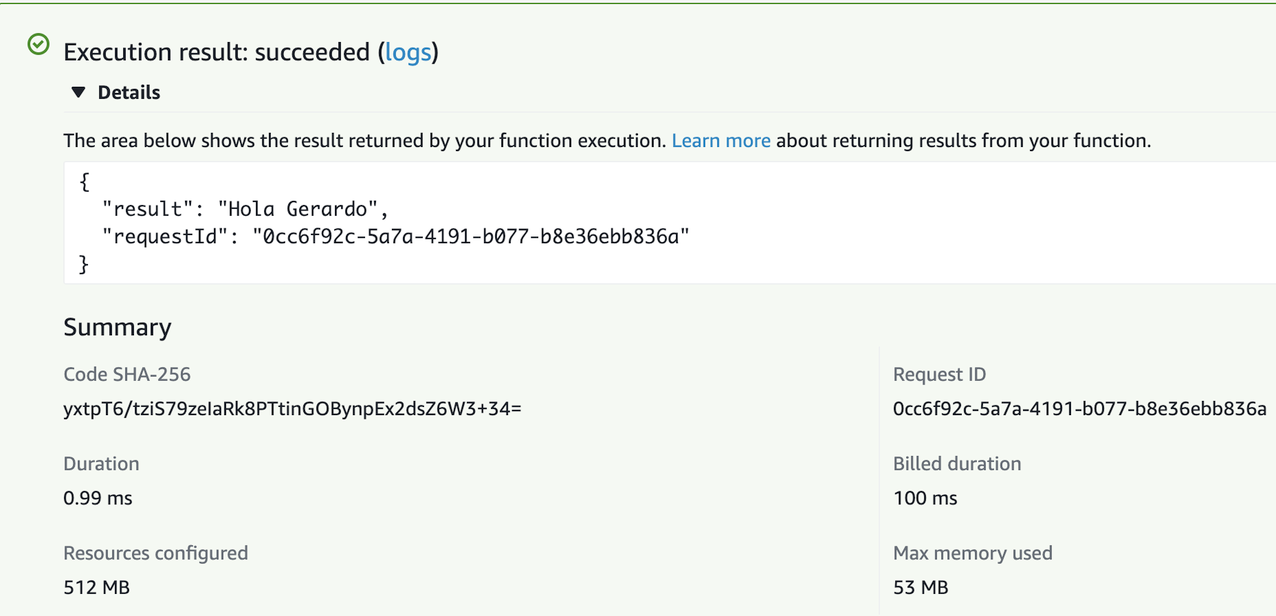The width and height of the screenshot is (1276, 616).
Task: Click the Summary heading
Action: [x=117, y=327]
